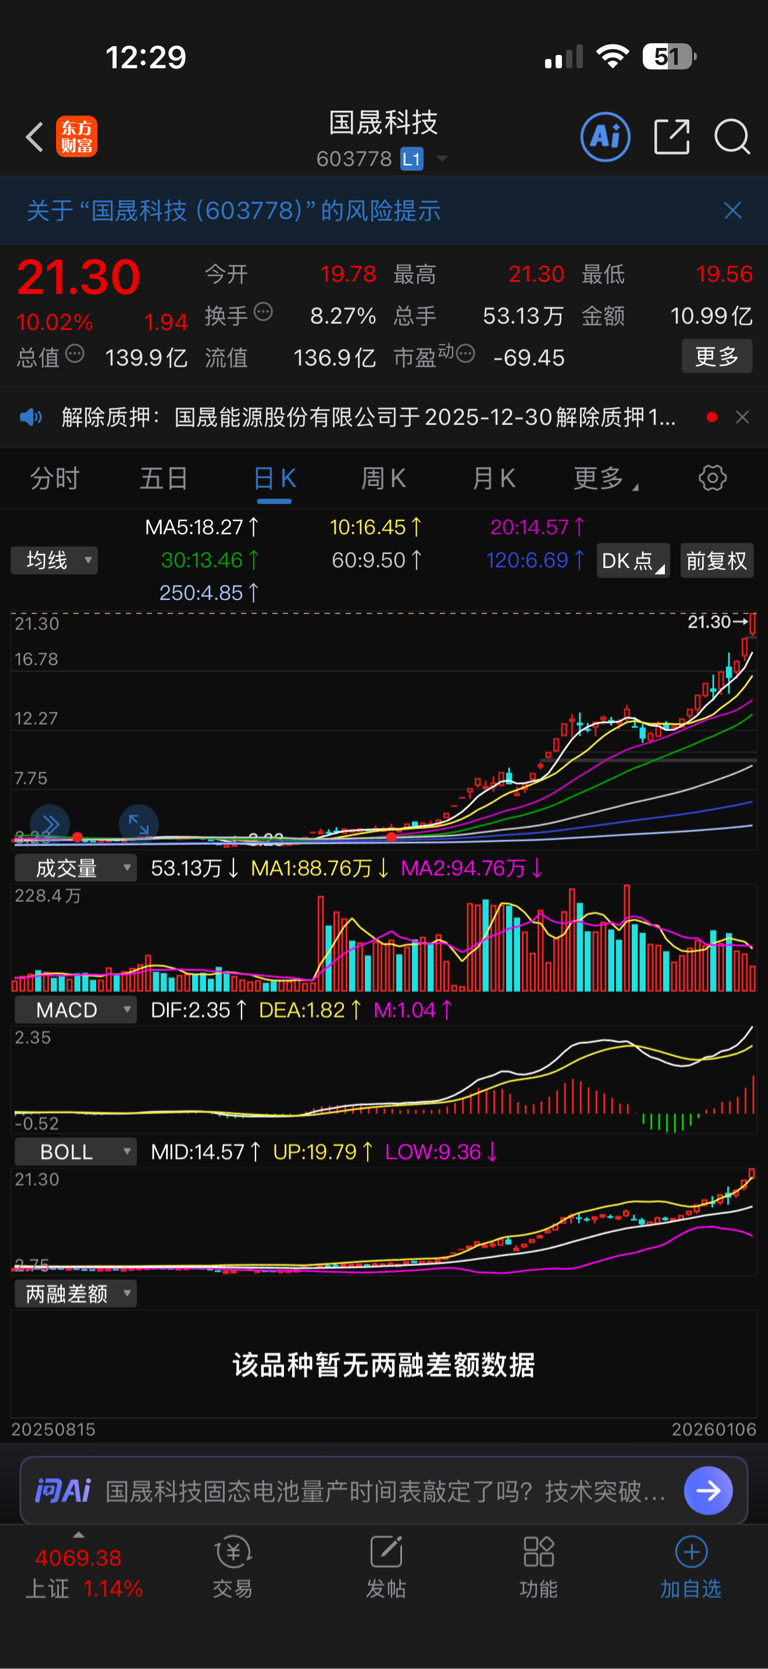Tap the 前复权 adjustment button
The image size is (768, 1669).
pos(717,561)
